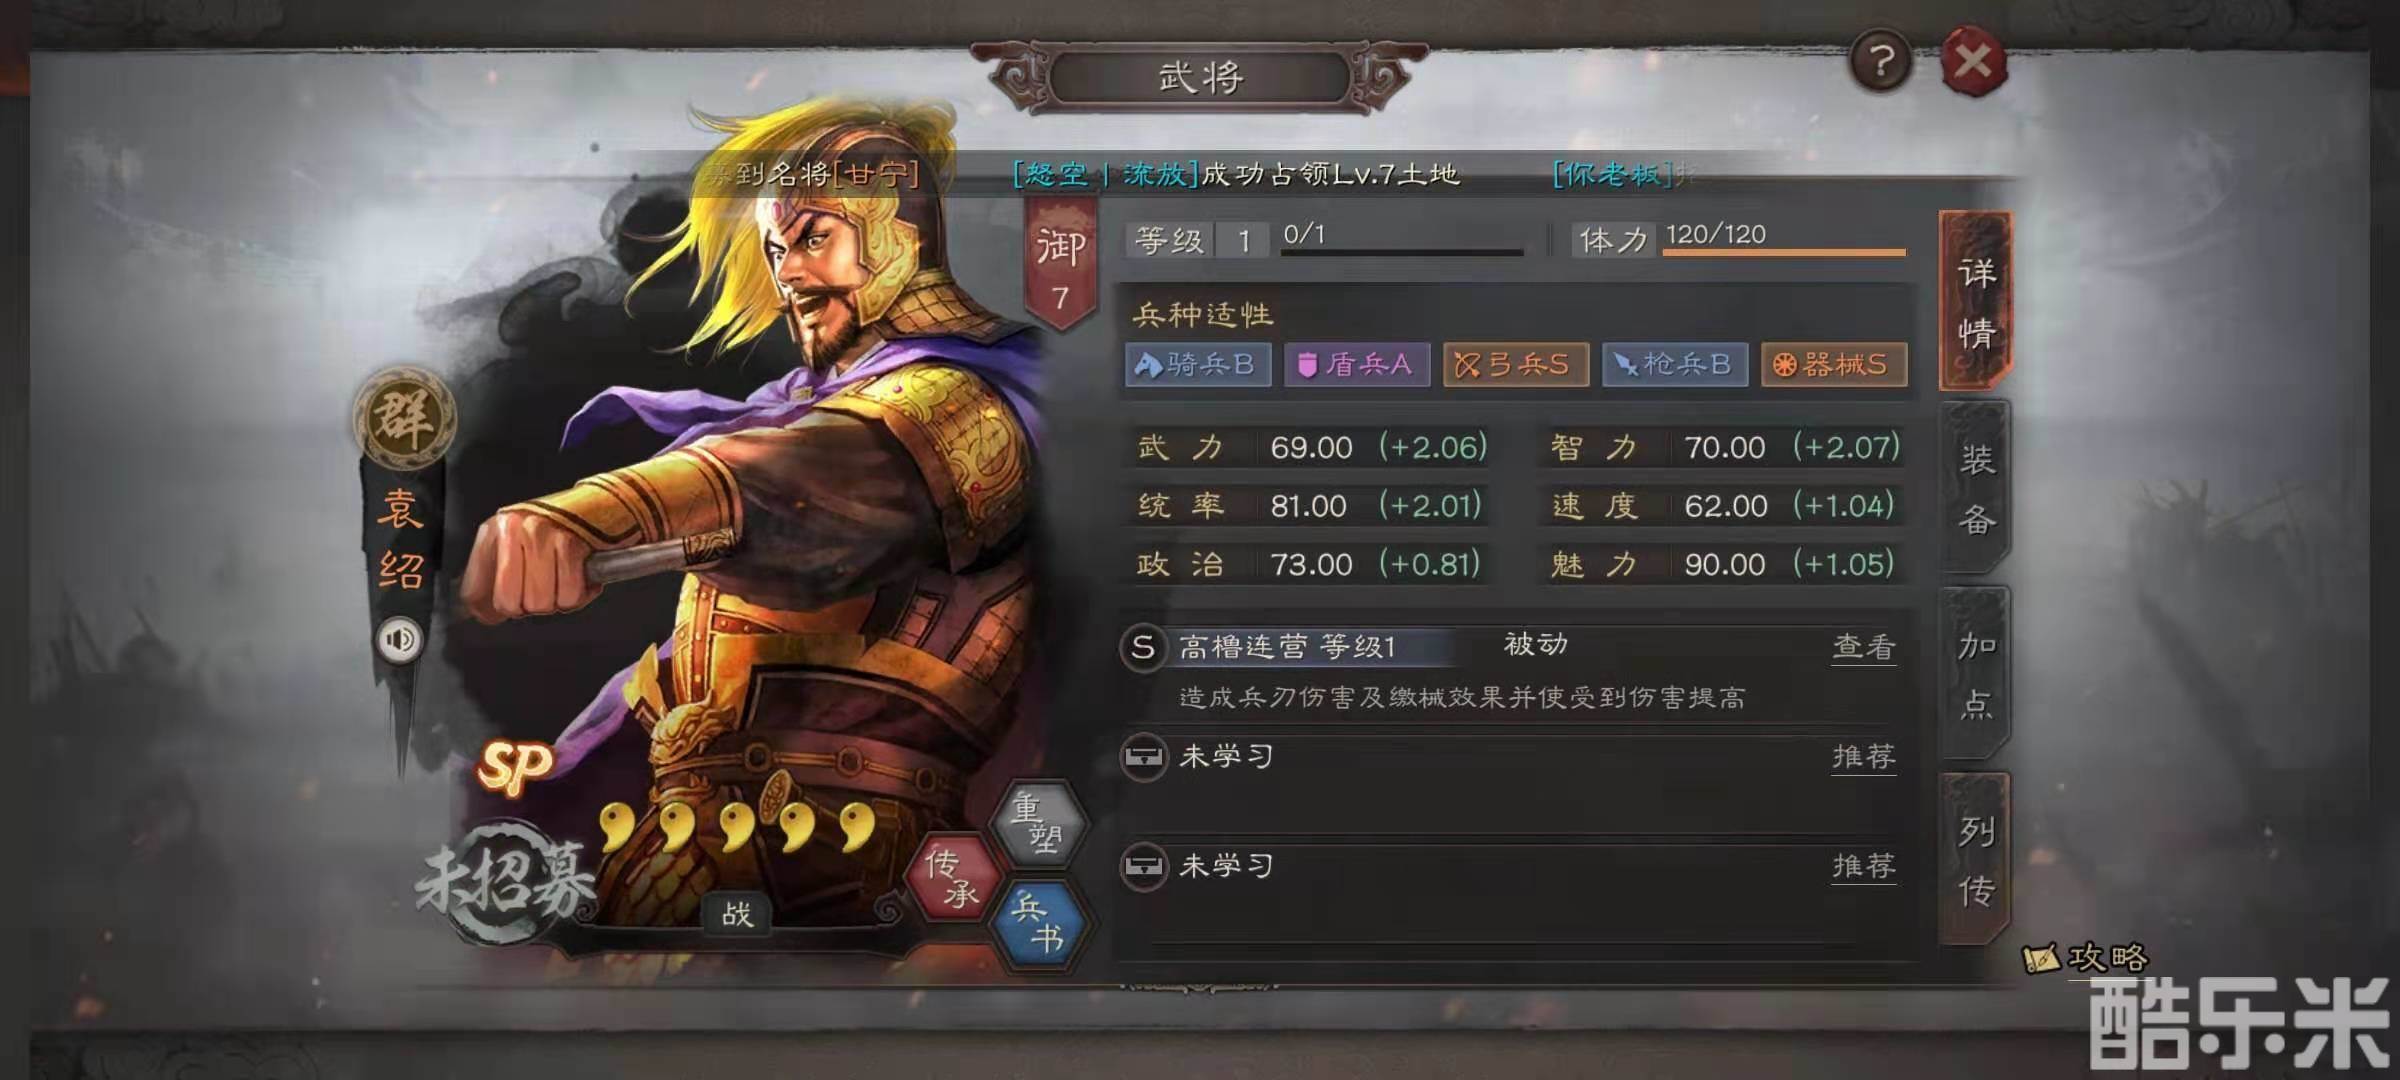Select the 弓兵S troop aptitude badge
Viewport: 2400px width, 1080px height.
(x=1515, y=364)
